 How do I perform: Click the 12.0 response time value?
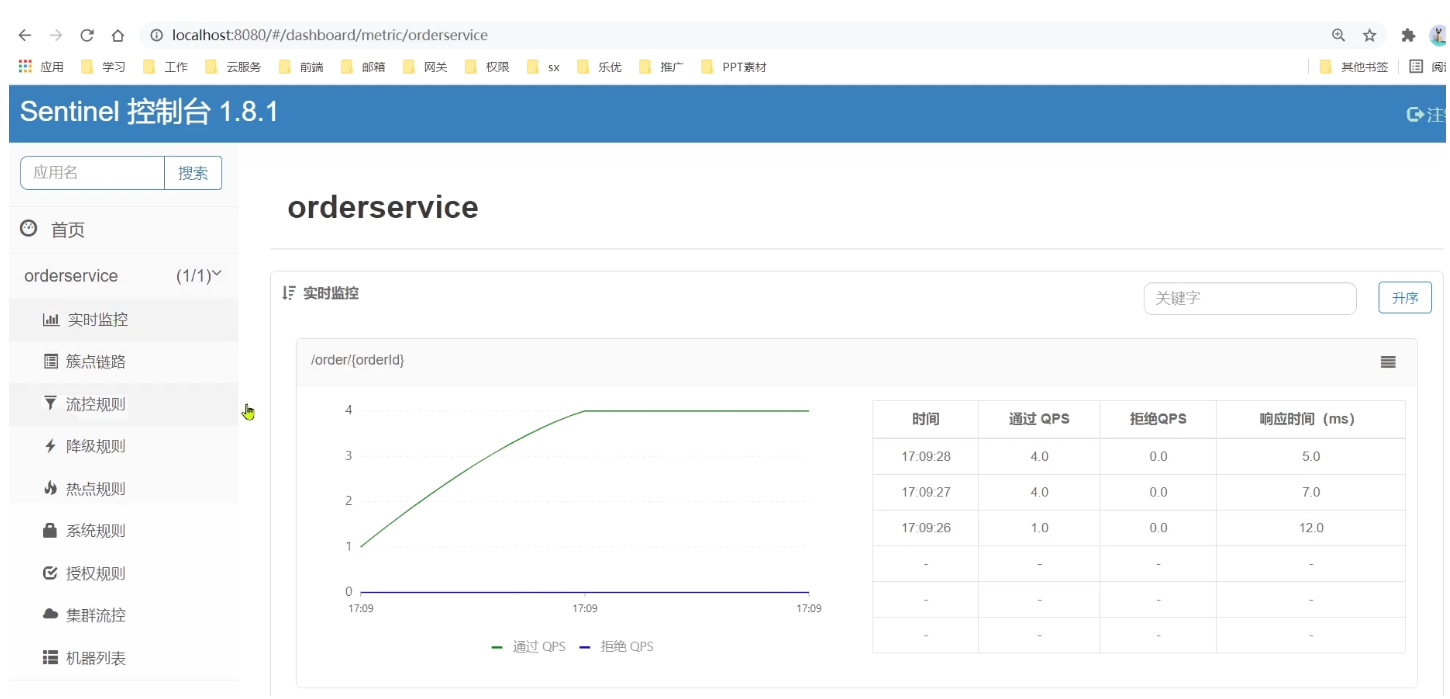[1311, 528]
